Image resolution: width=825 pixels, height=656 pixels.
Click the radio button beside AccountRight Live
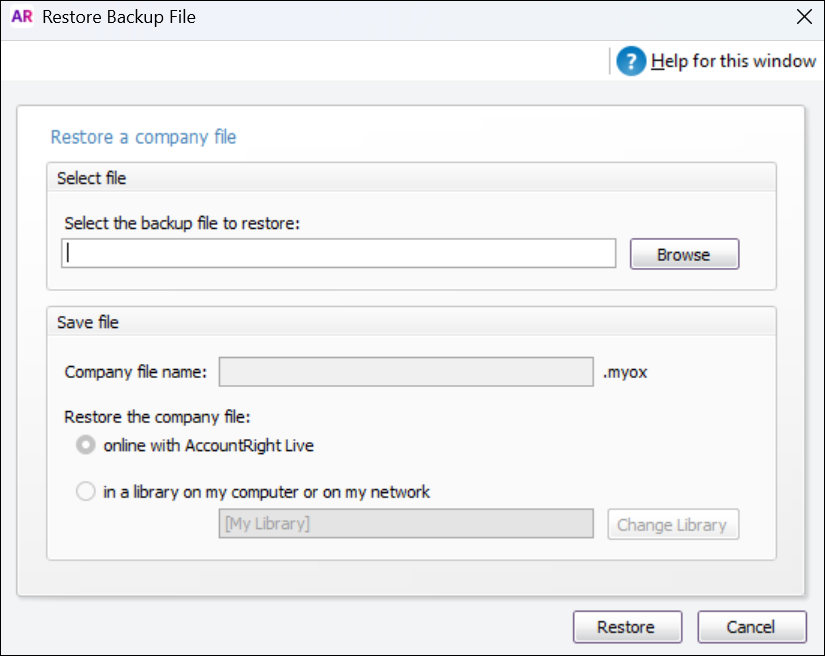pyautogui.click(x=86, y=445)
